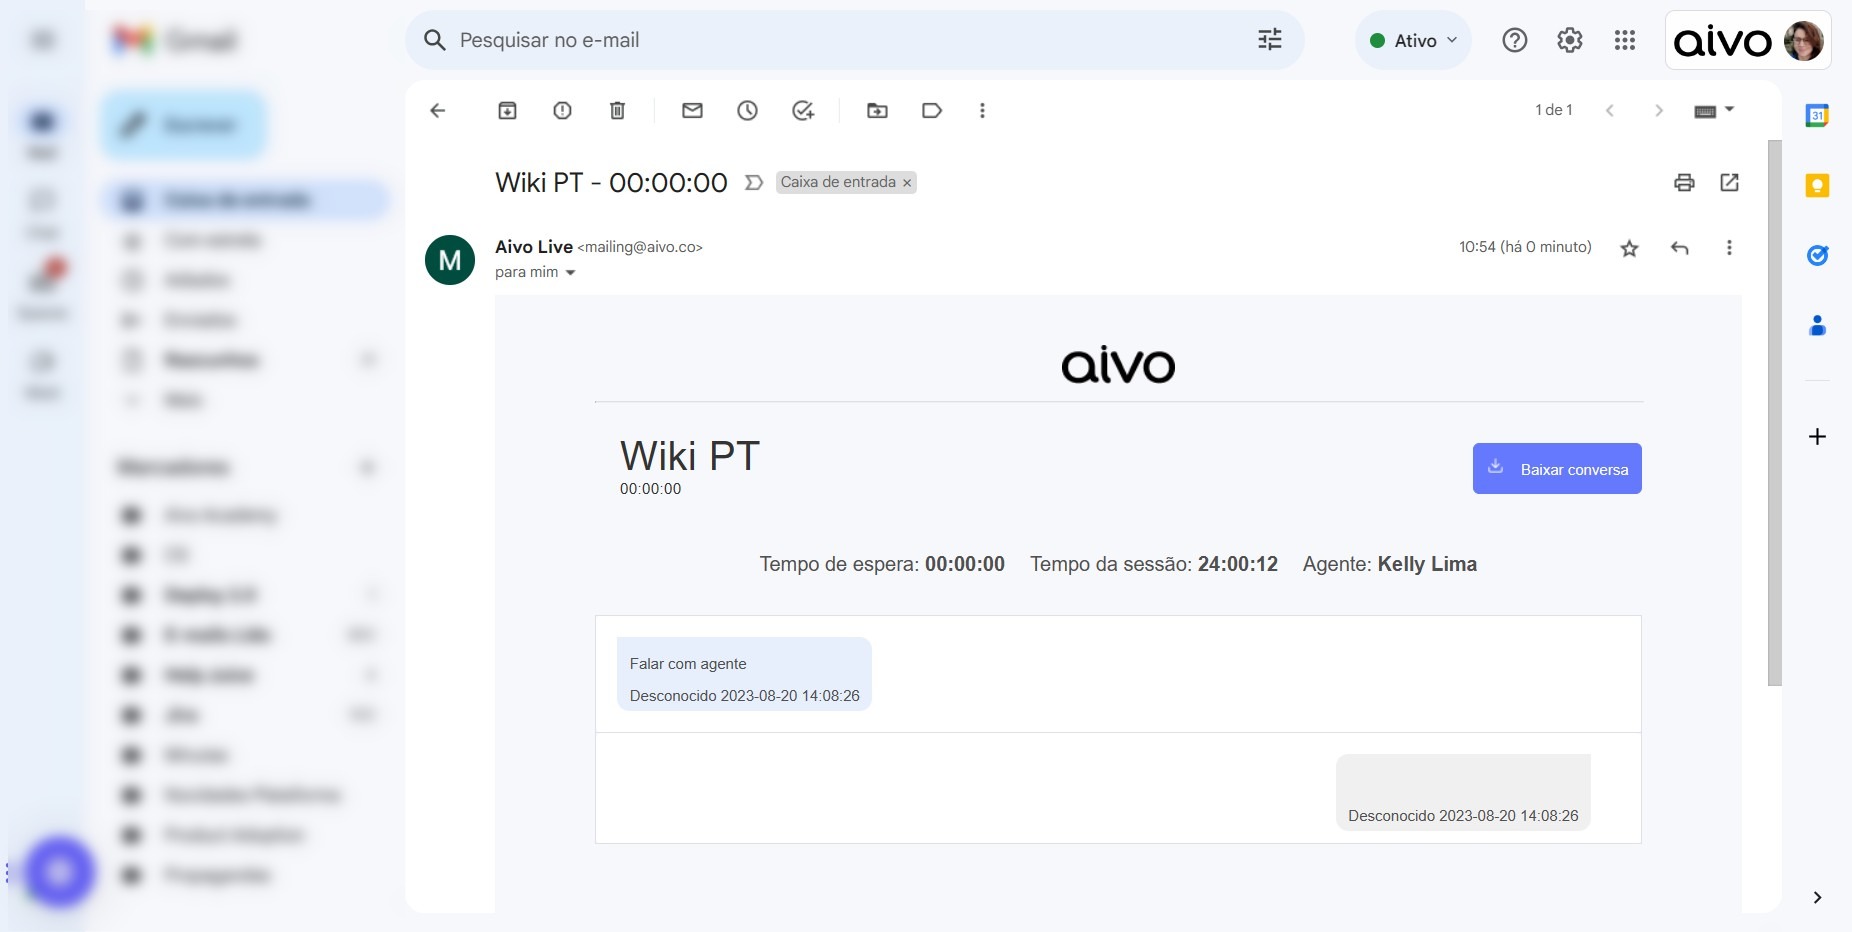Click the sender avatar M
The height and width of the screenshot is (932, 1852).
tap(450, 260)
